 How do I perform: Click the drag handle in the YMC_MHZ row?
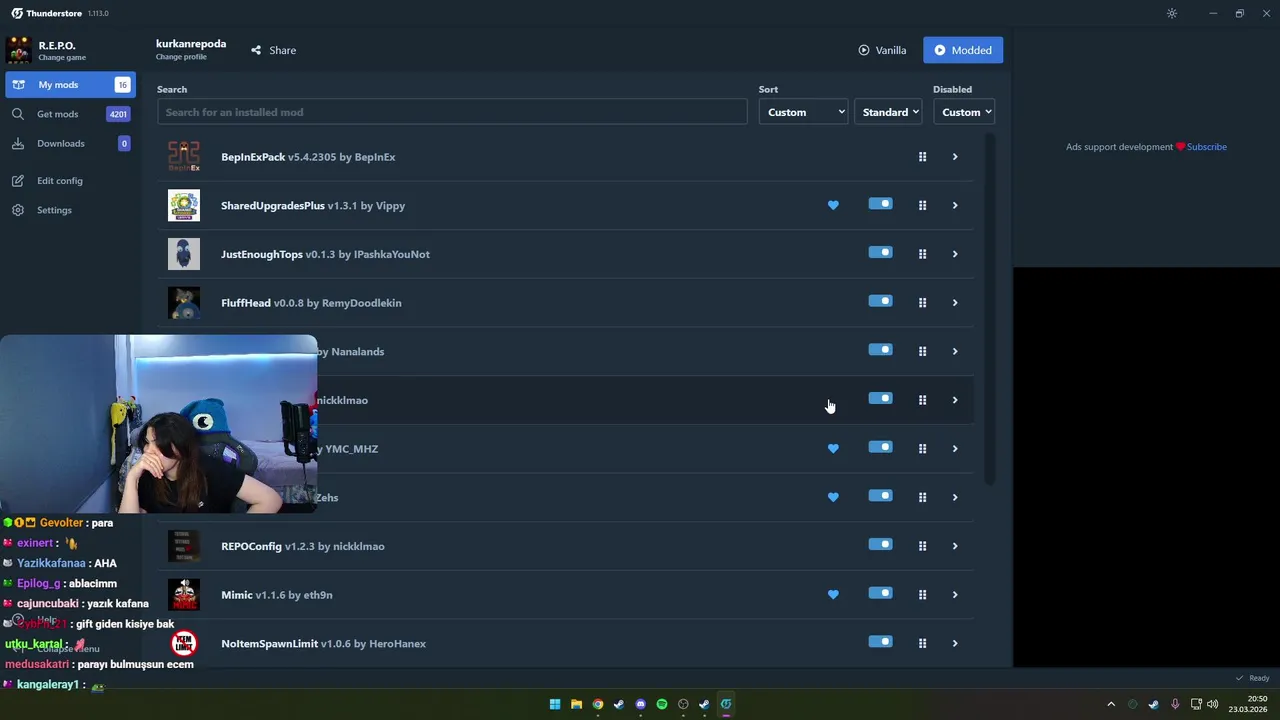[x=922, y=449]
